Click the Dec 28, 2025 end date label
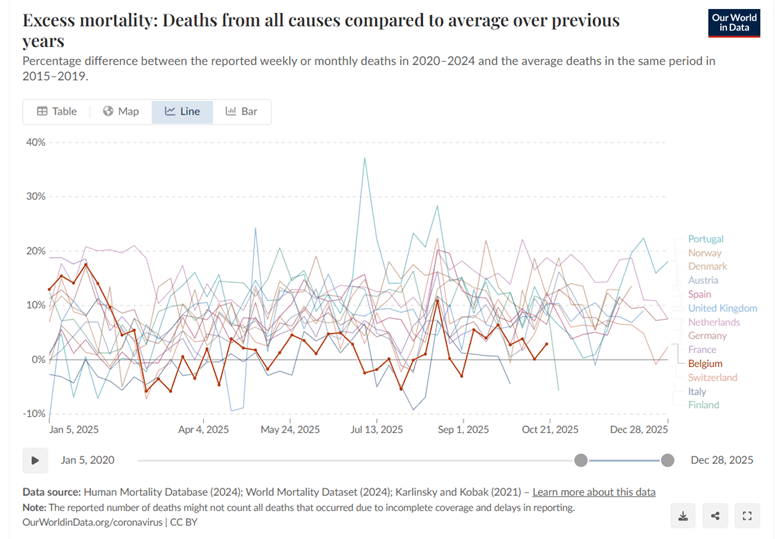 724,460
